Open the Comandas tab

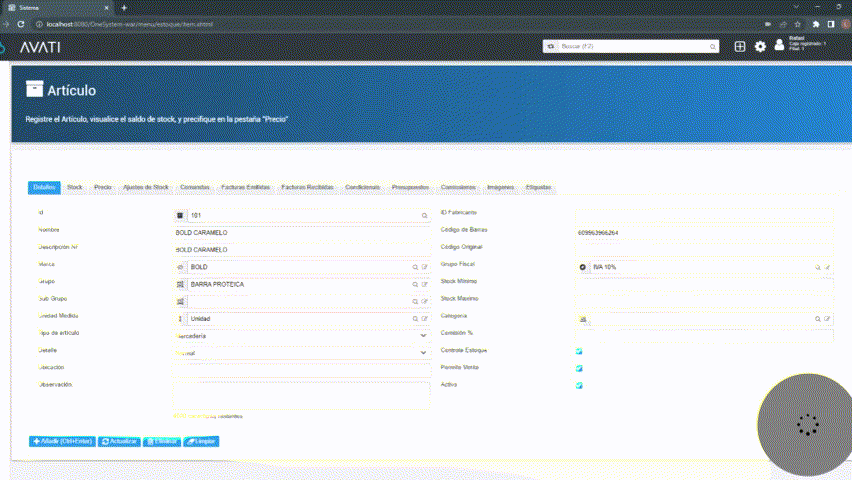pyautogui.click(x=195, y=188)
